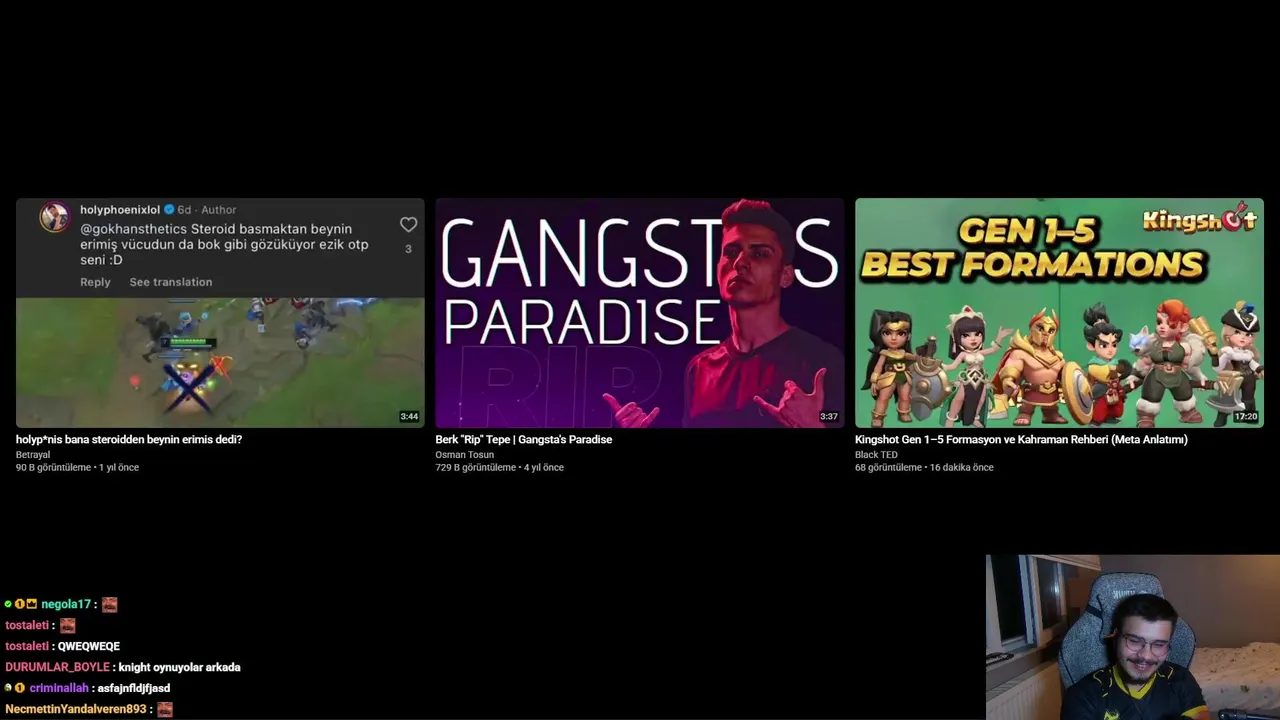The image size is (1280, 720).
Task: Click title 'Berk "Rip" Tepe | Gangsta's Paradise'
Action: pos(524,439)
